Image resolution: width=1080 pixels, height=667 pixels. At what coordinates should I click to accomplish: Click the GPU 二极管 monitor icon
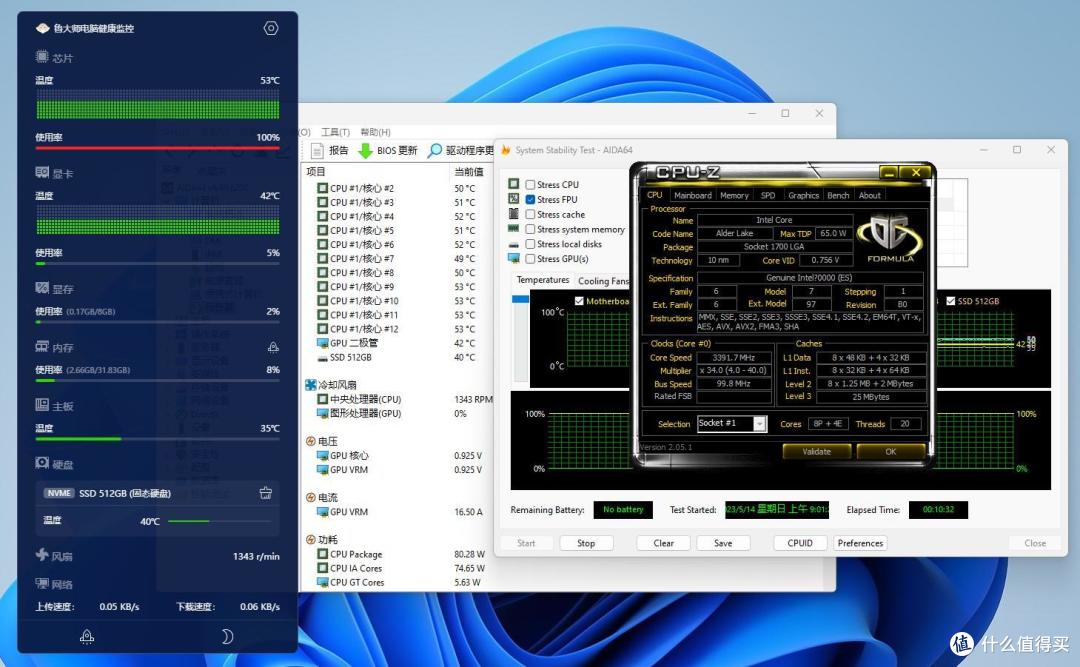tap(322, 343)
